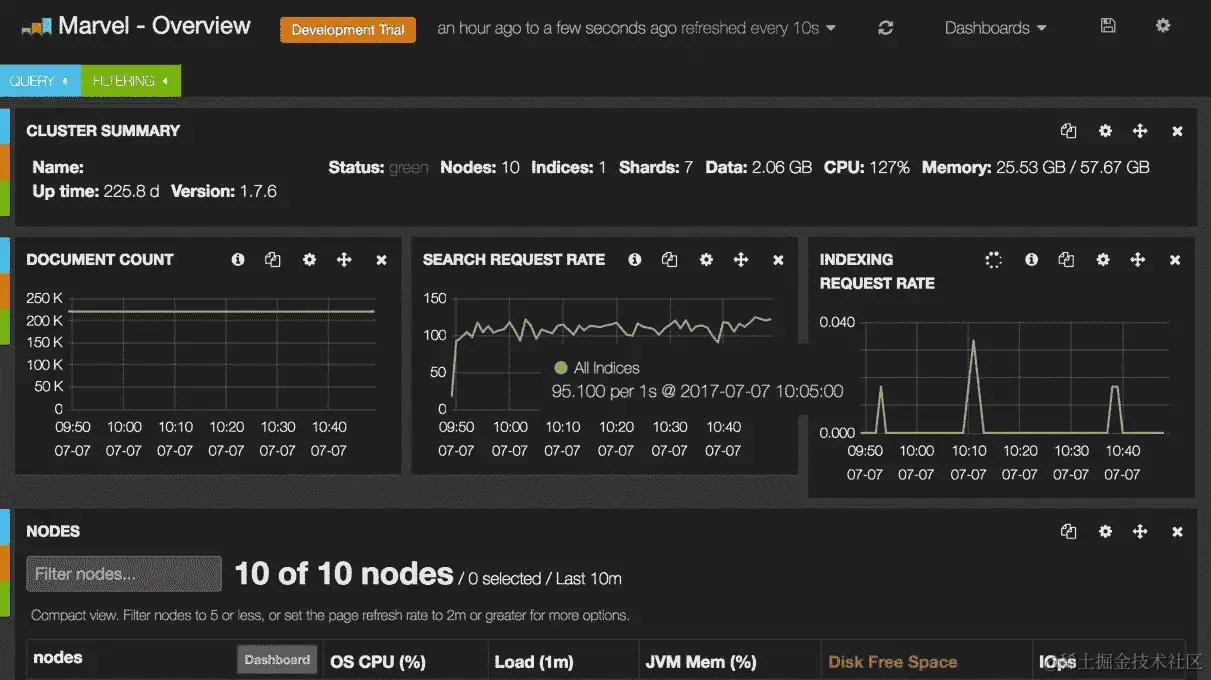Click the green cluster Status value
1211x680 pixels.
(408, 168)
